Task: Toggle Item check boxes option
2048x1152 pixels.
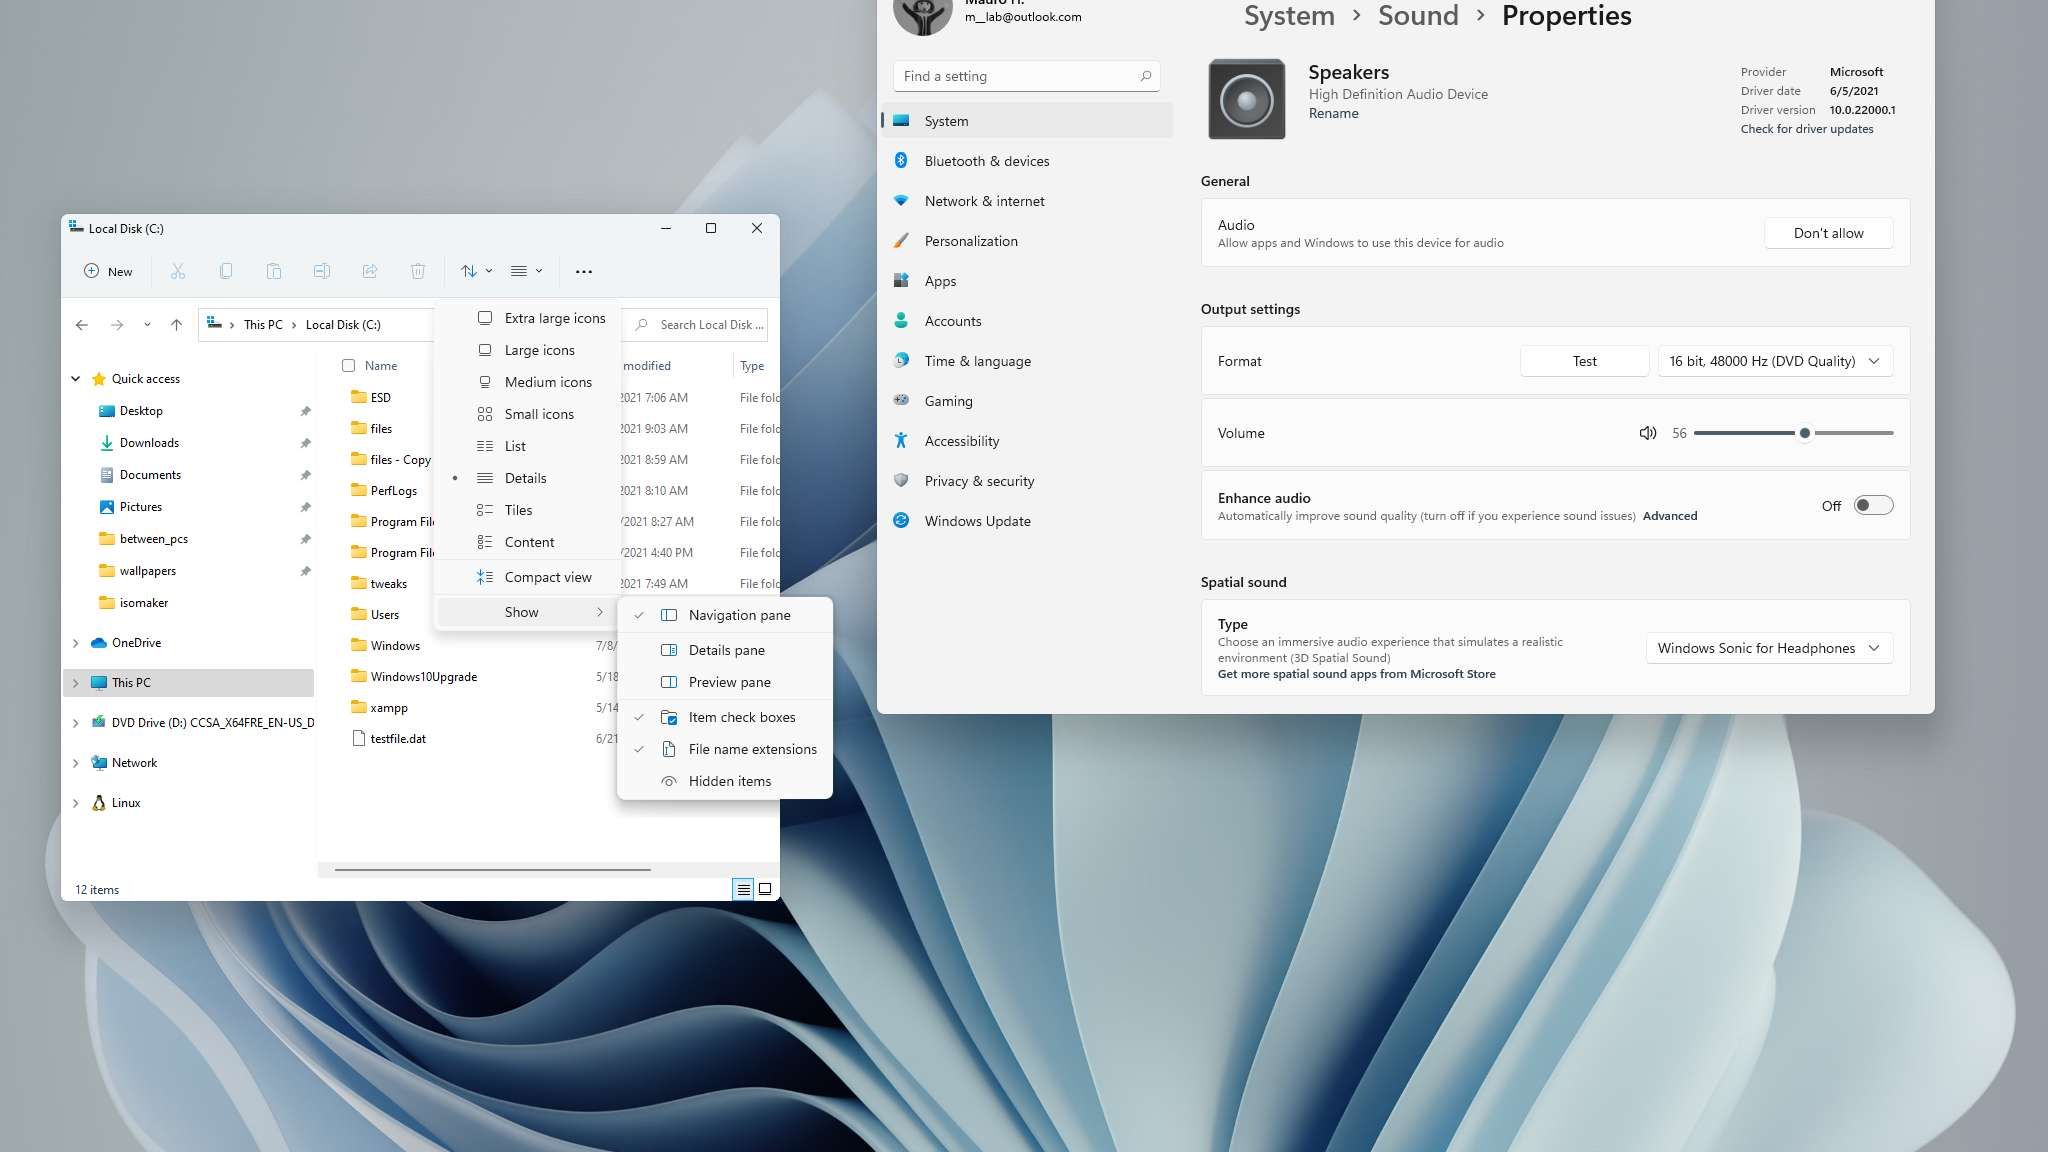Action: point(741,717)
